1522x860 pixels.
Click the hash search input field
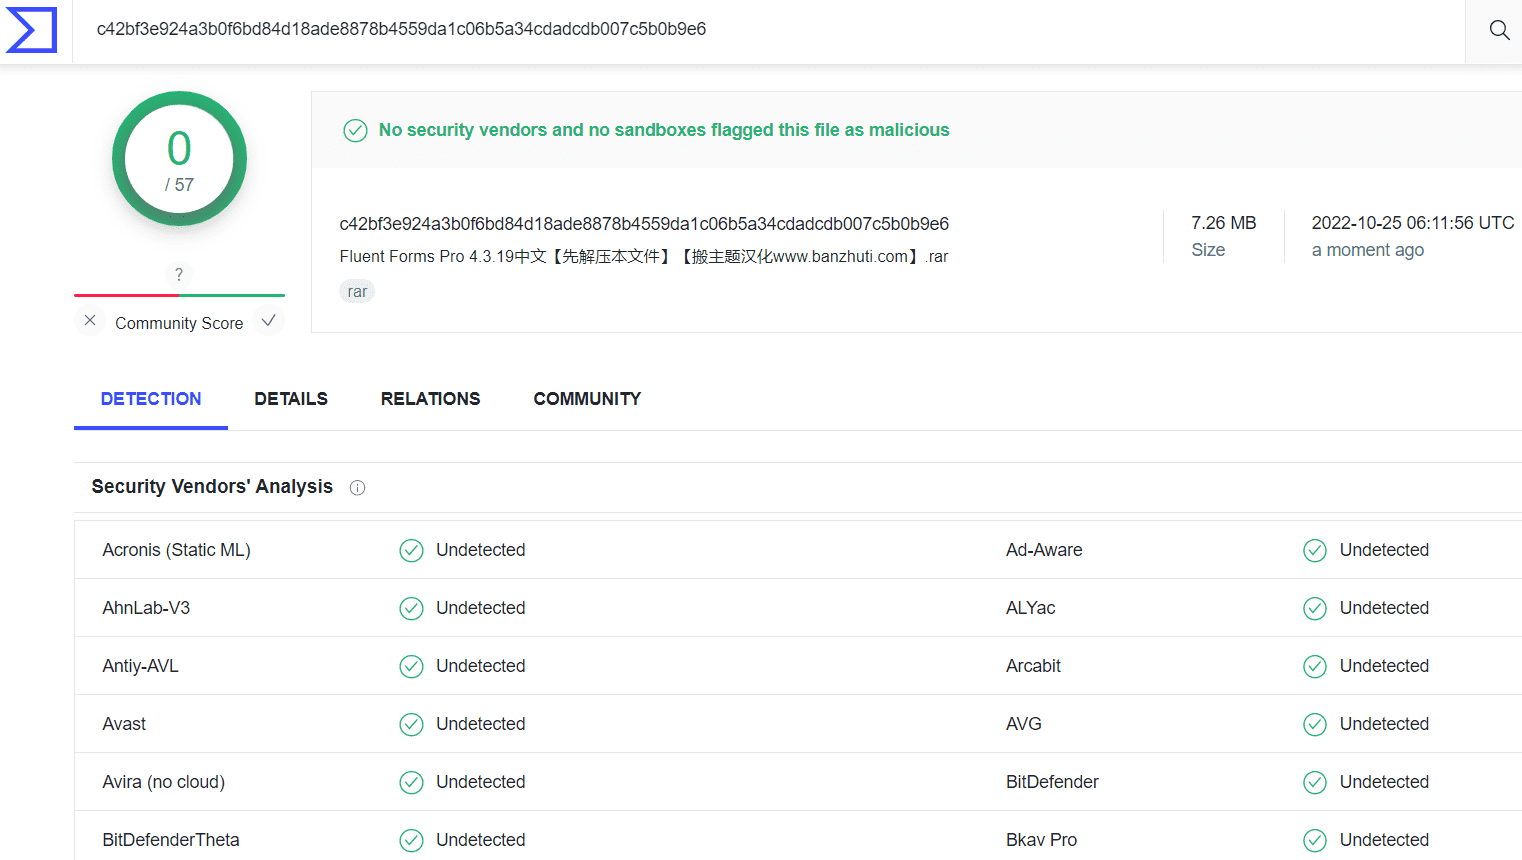[768, 30]
